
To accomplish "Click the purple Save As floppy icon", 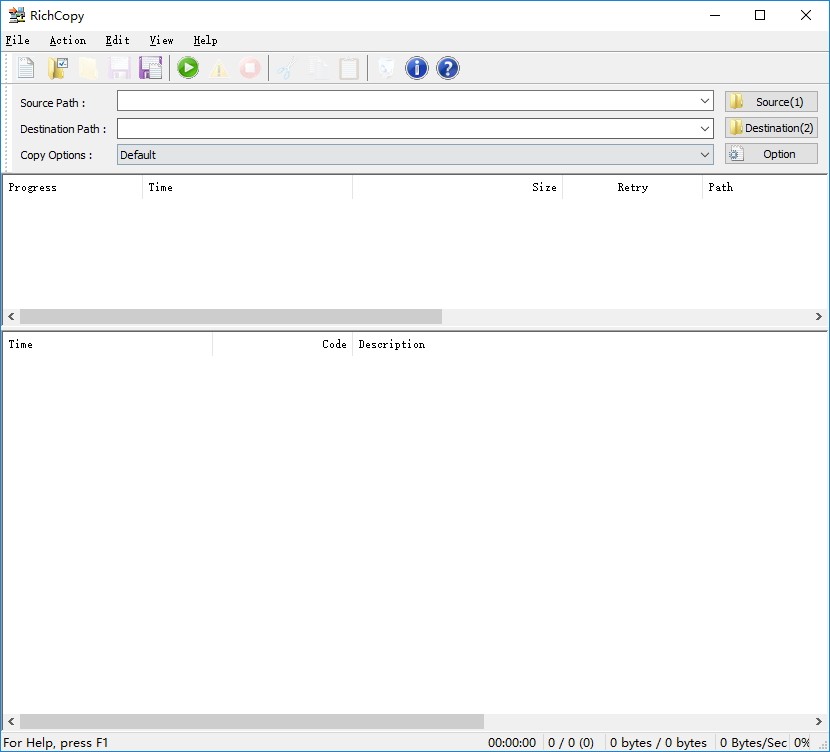I will click(150, 68).
